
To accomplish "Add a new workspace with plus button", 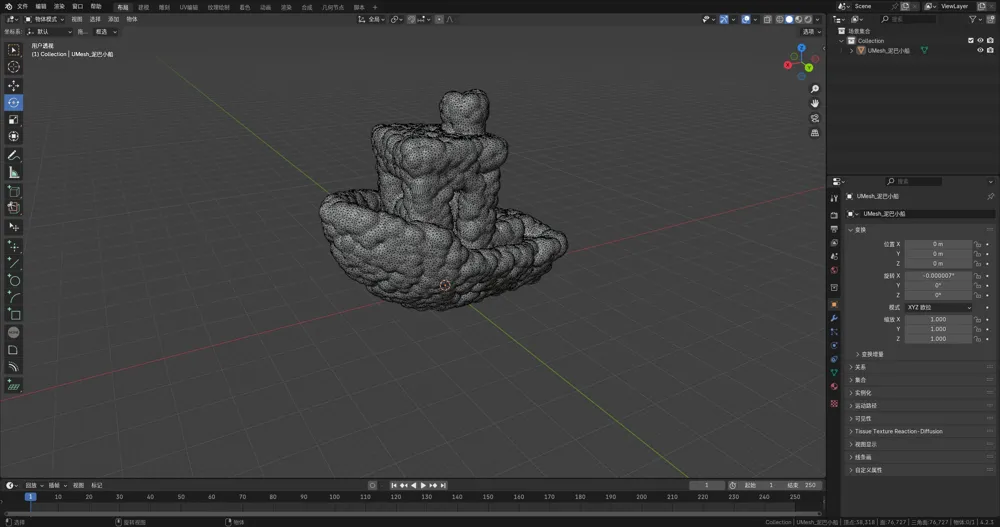I will click(375, 8).
